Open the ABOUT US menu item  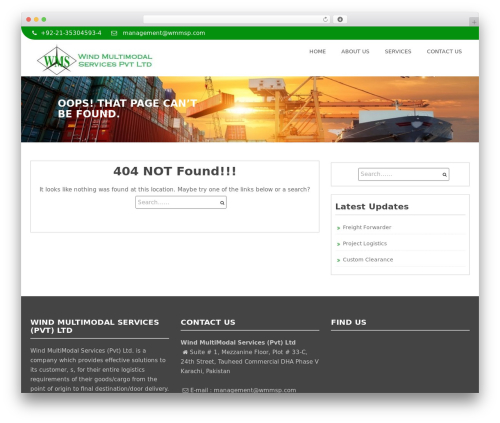(x=355, y=52)
